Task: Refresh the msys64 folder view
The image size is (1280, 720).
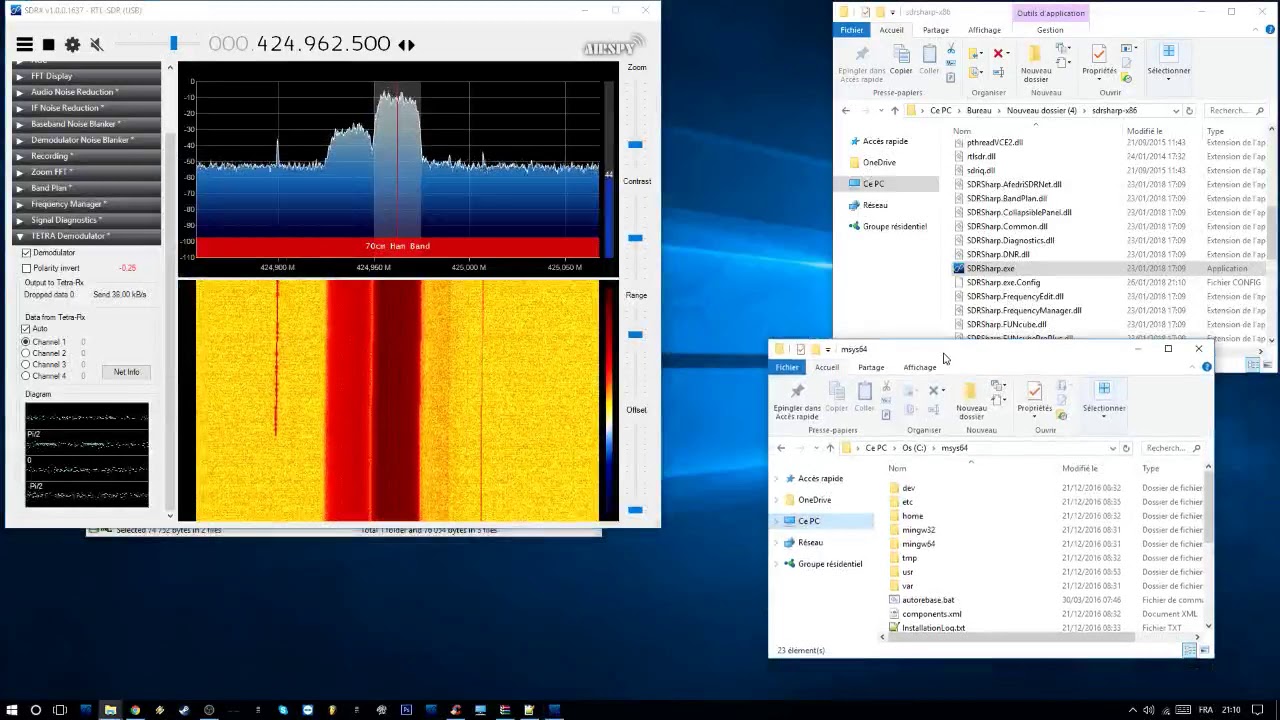Action: 1126,448
